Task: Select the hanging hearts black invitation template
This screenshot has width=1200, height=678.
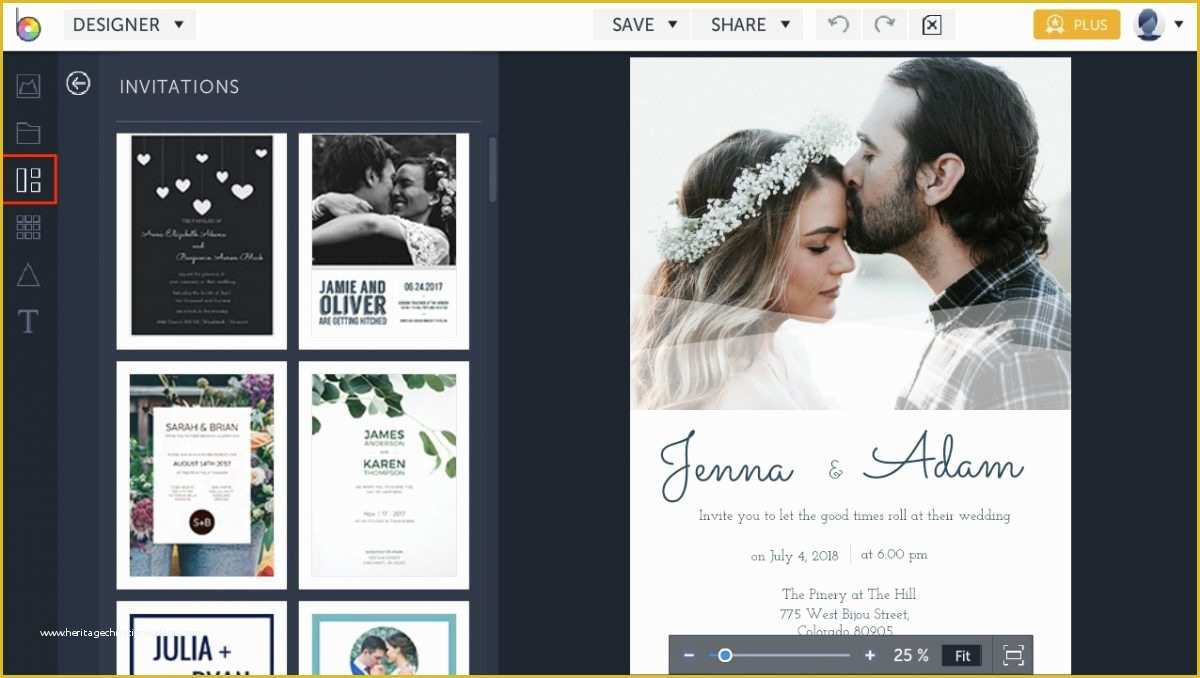Action: pos(202,241)
